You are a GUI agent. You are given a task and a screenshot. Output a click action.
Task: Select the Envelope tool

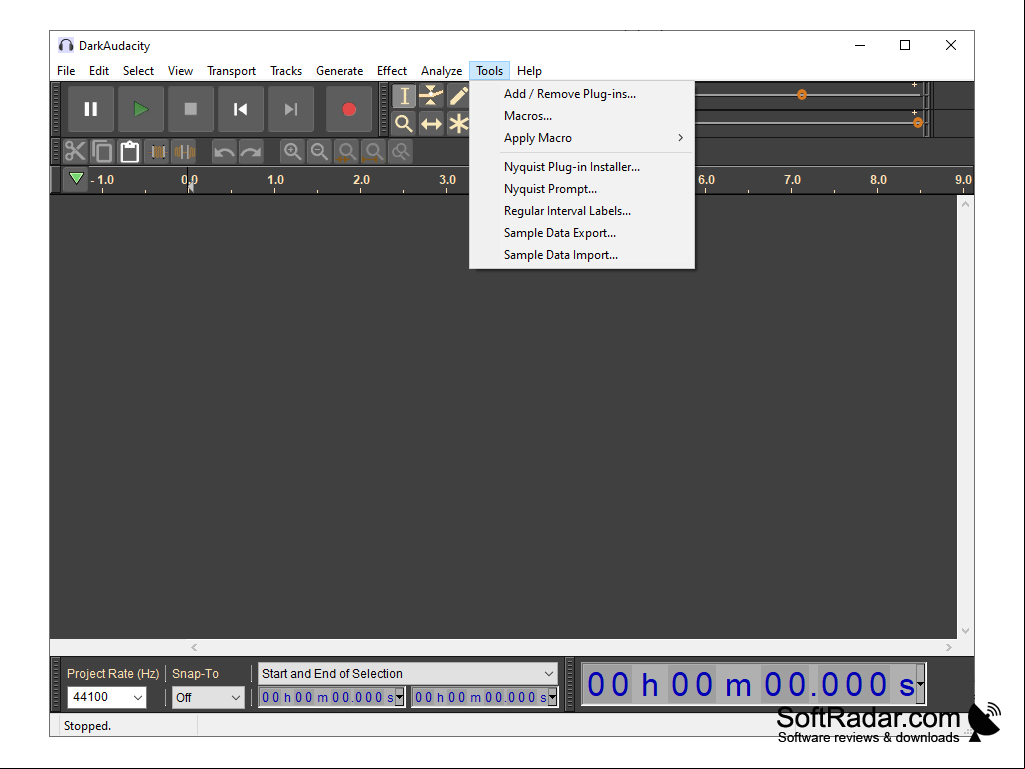pyautogui.click(x=431, y=95)
